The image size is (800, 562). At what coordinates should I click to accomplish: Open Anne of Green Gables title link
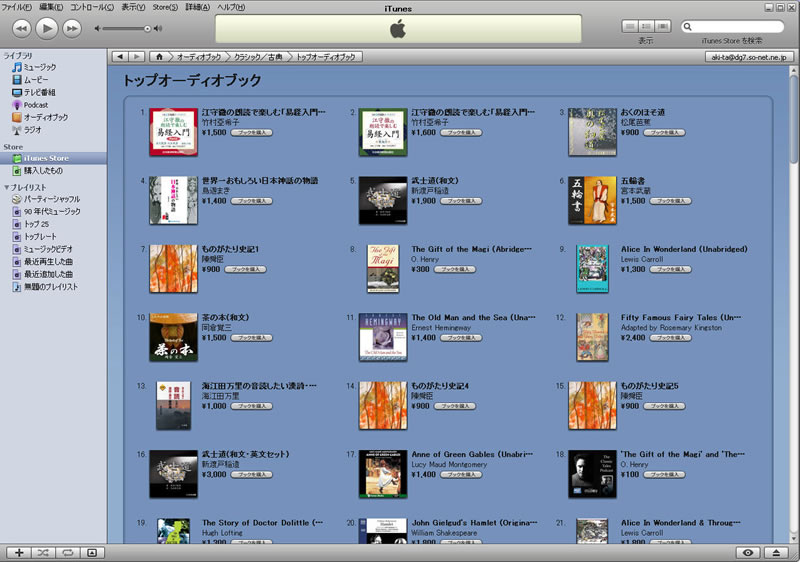[472, 454]
